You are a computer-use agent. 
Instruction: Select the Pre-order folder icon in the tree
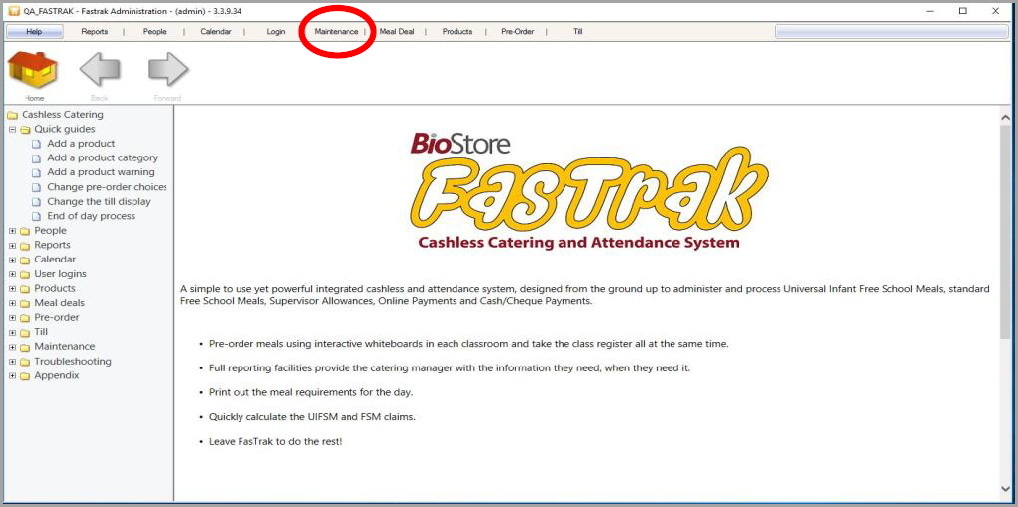(x=25, y=318)
